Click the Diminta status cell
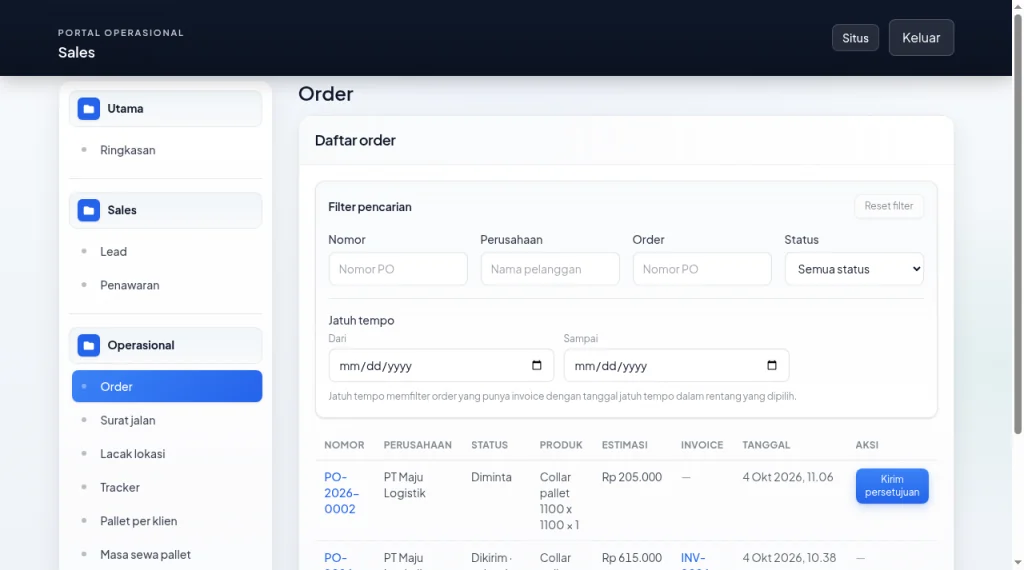 (x=491, y=477)
